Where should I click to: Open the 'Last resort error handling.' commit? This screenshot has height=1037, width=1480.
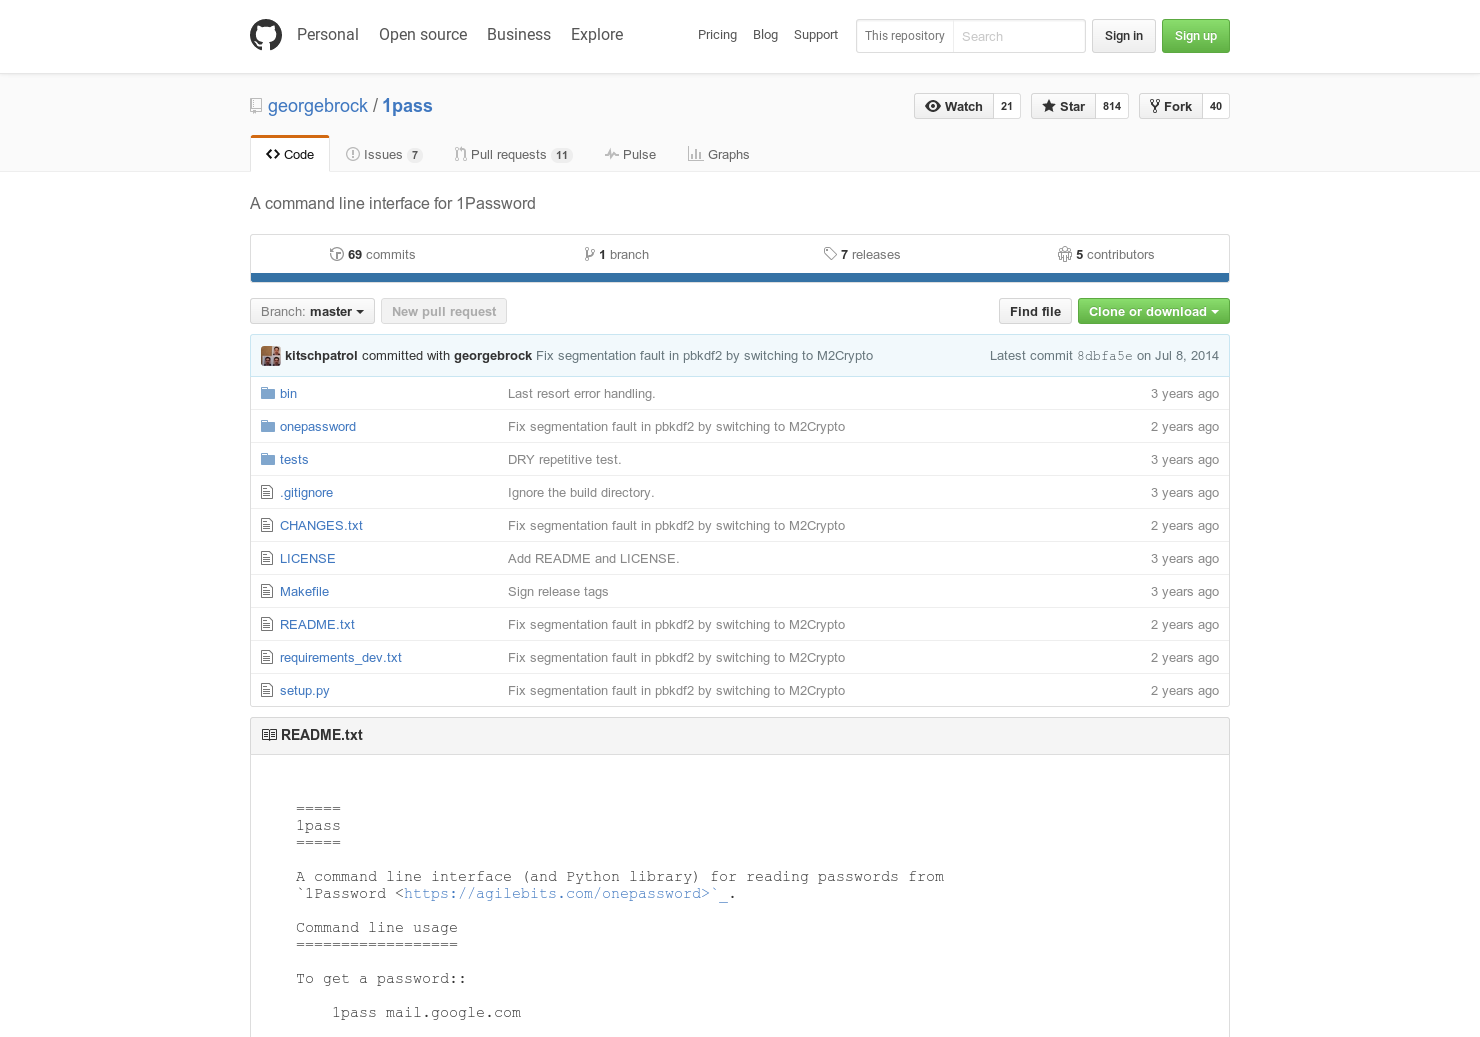582,393
